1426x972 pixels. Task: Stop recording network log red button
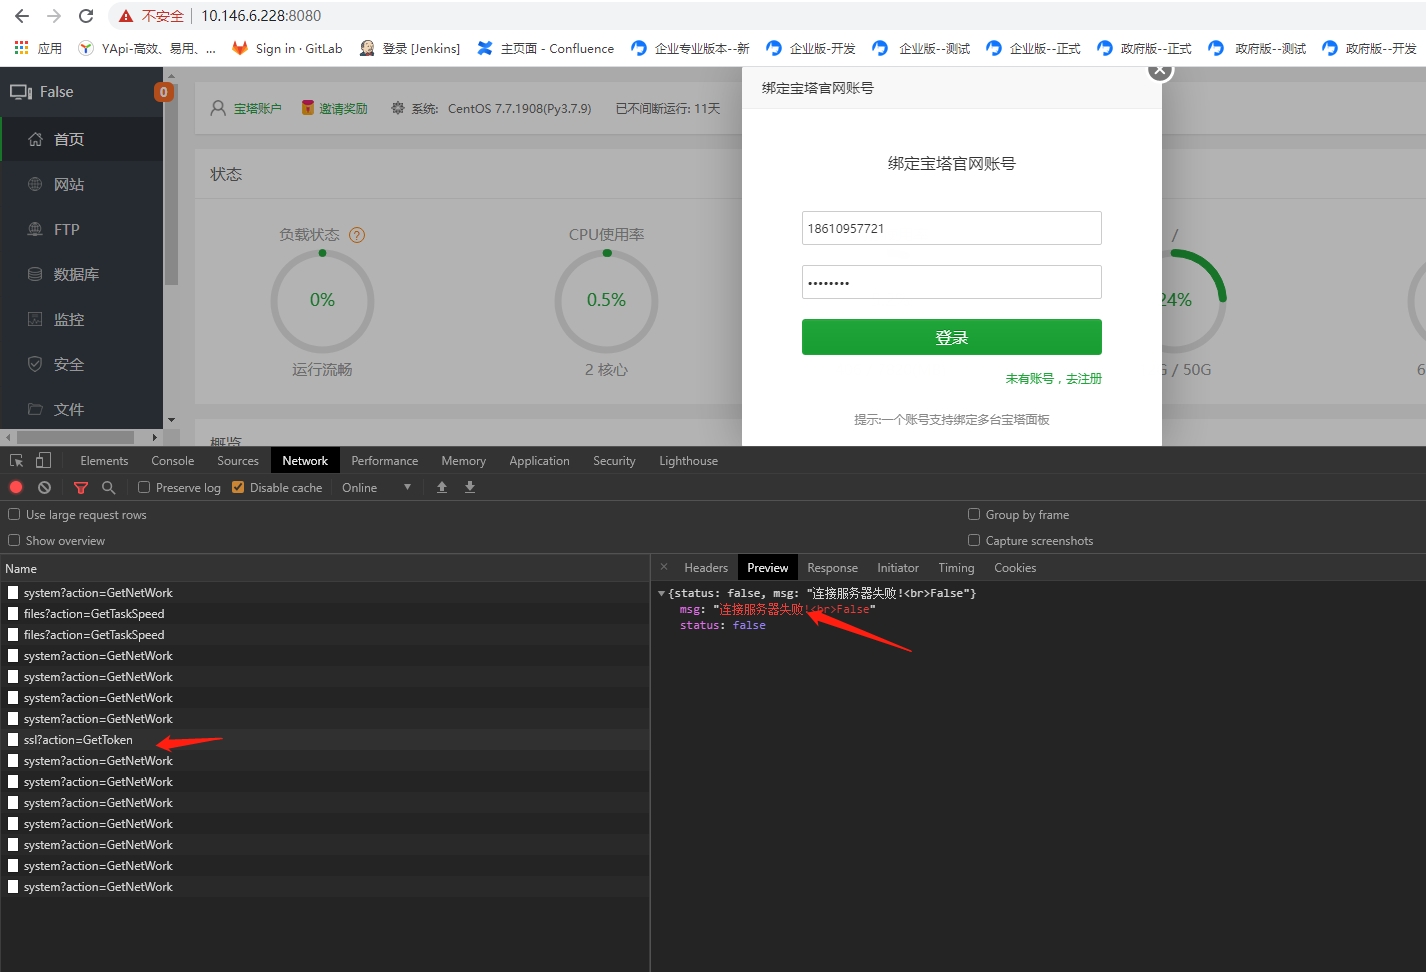coord(16,487)
